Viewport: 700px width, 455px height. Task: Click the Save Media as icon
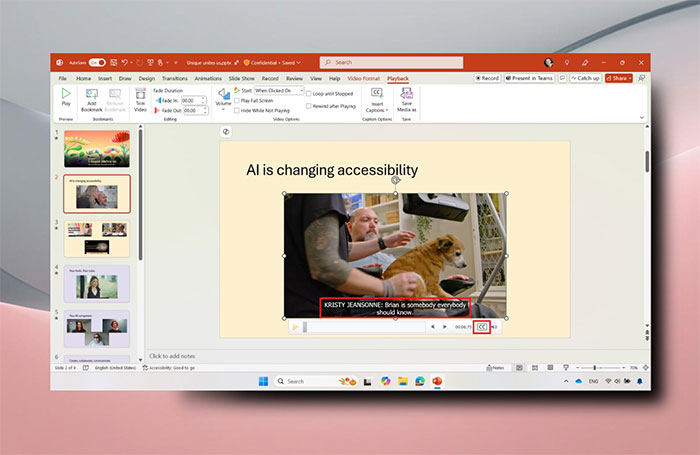[x=406, y=97]
